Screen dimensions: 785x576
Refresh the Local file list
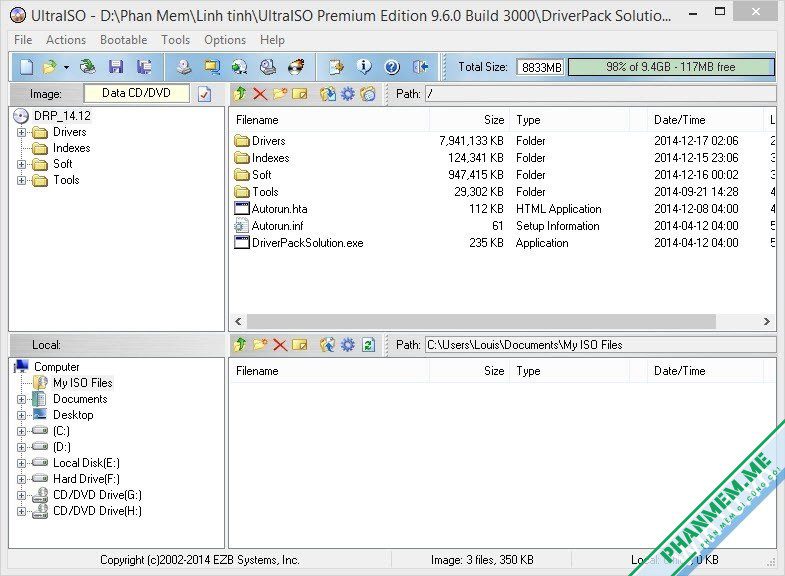tap(368, 345)
